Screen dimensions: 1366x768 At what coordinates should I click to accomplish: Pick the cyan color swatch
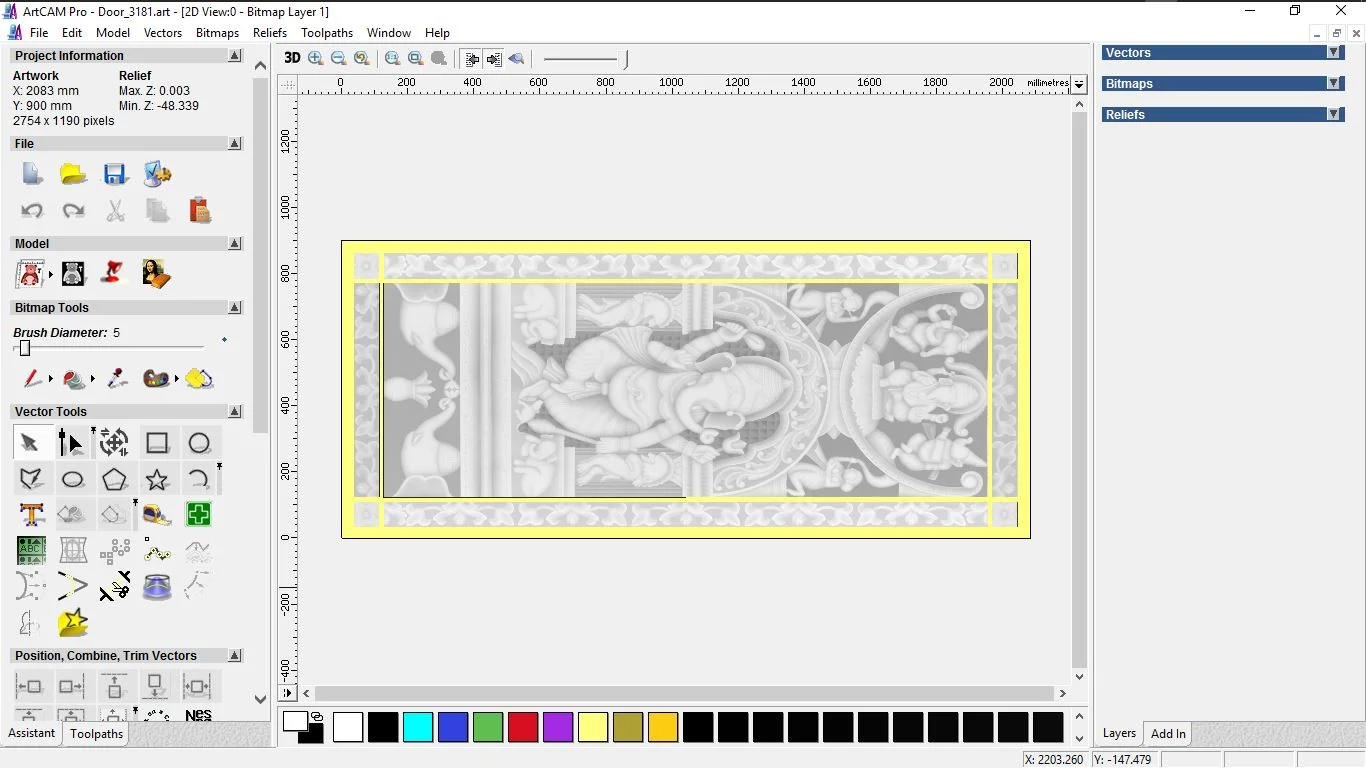[x=418, y=727]
